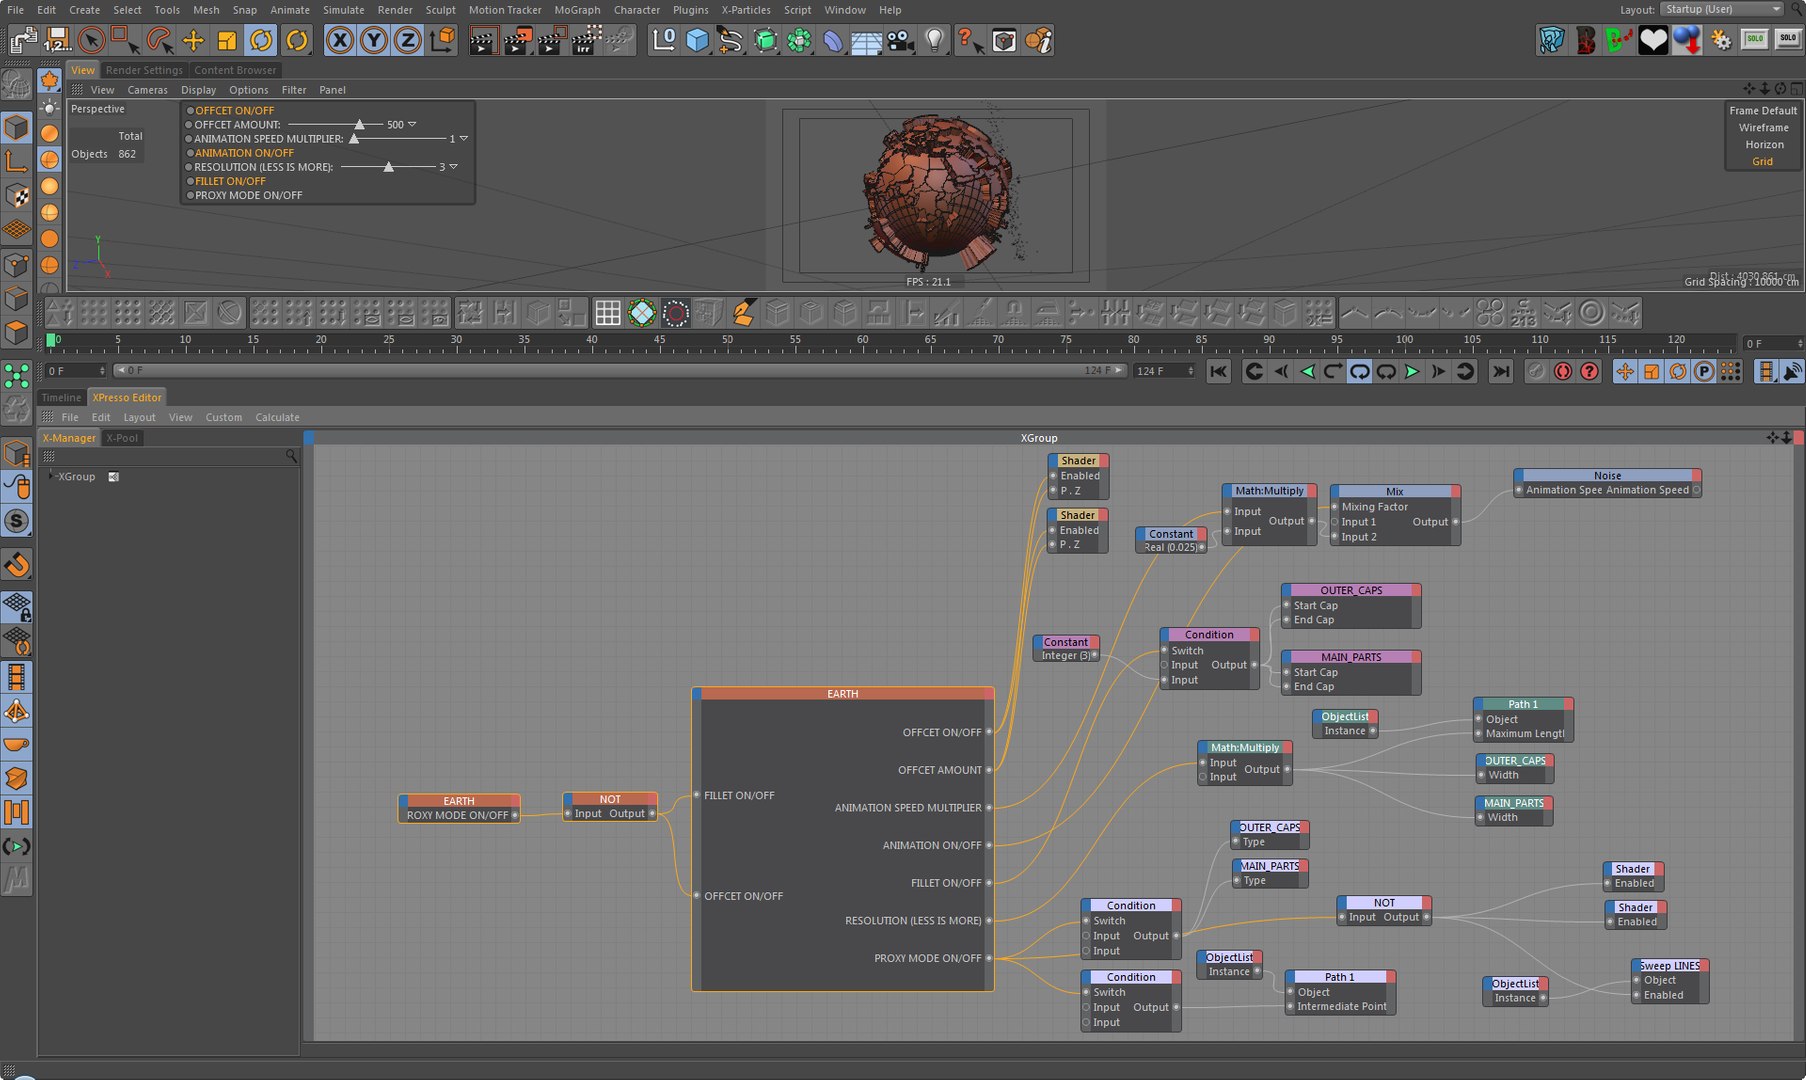Play animation forward

(x=1412, y=371)
